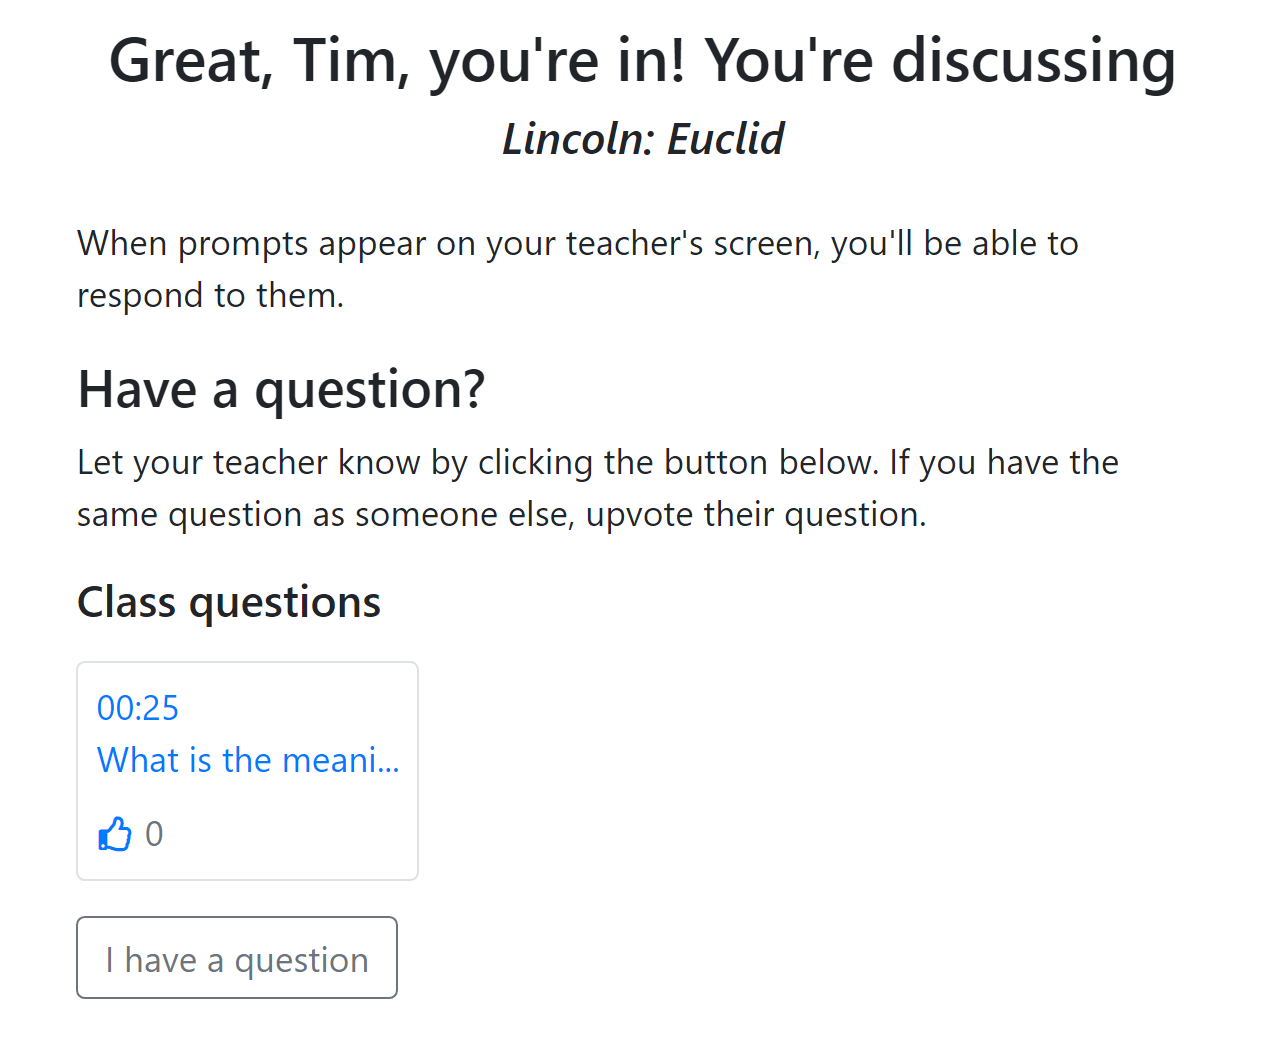Viewport: 1267px width, 1061px height.
Task: Click the upvote count showing 0
Action: pyautogui.click(x=154, y=834)
